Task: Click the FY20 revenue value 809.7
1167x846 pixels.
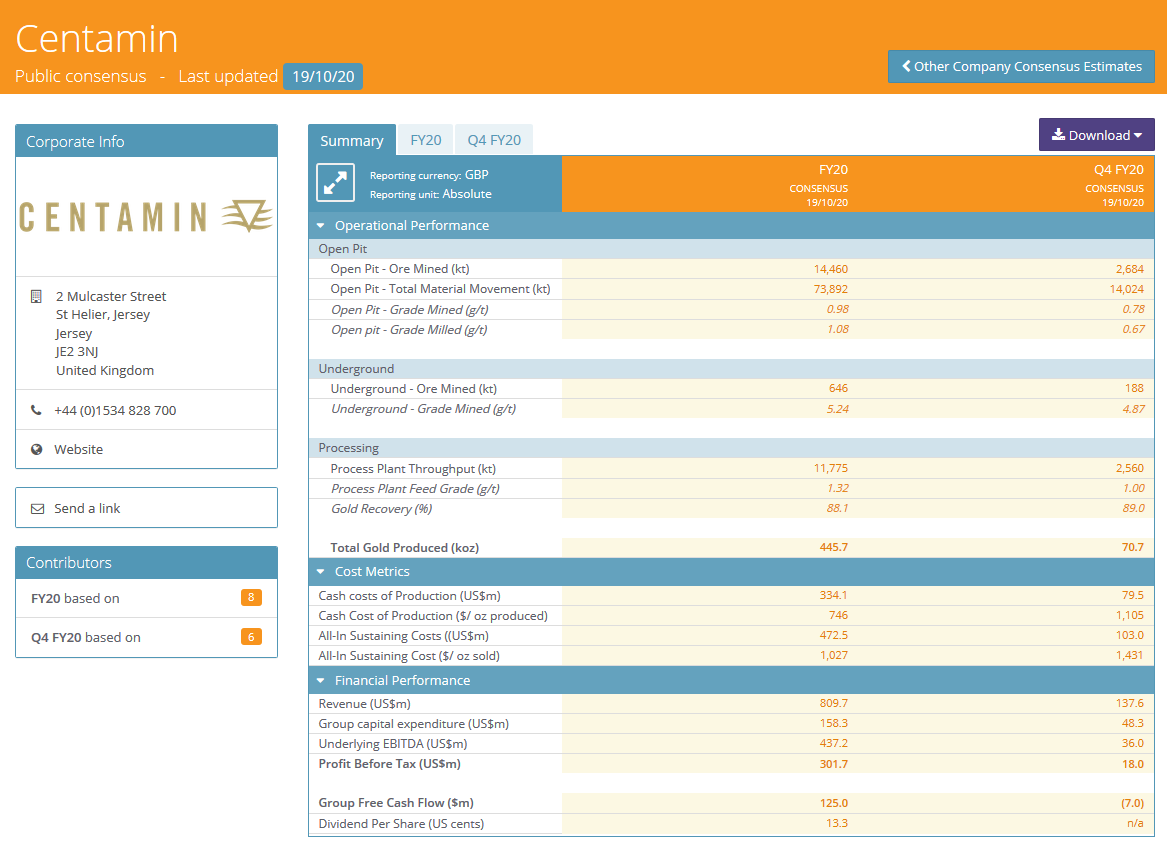Action: [x=834, y=703]
